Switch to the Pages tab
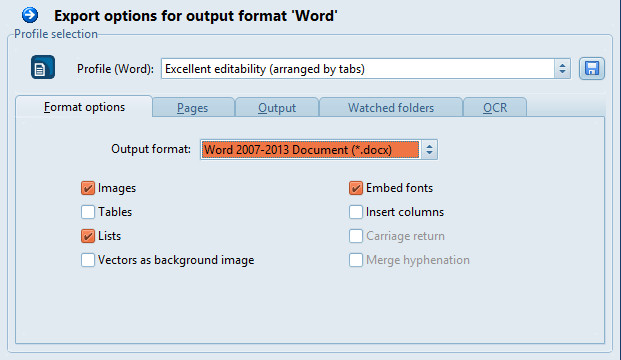The image size is (621, 360). 193,107
